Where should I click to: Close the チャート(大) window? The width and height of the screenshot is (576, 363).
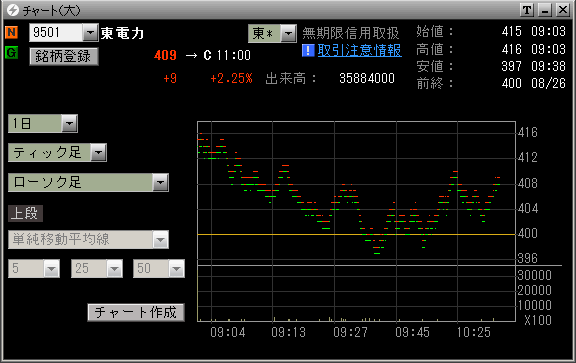coord(563,10)
